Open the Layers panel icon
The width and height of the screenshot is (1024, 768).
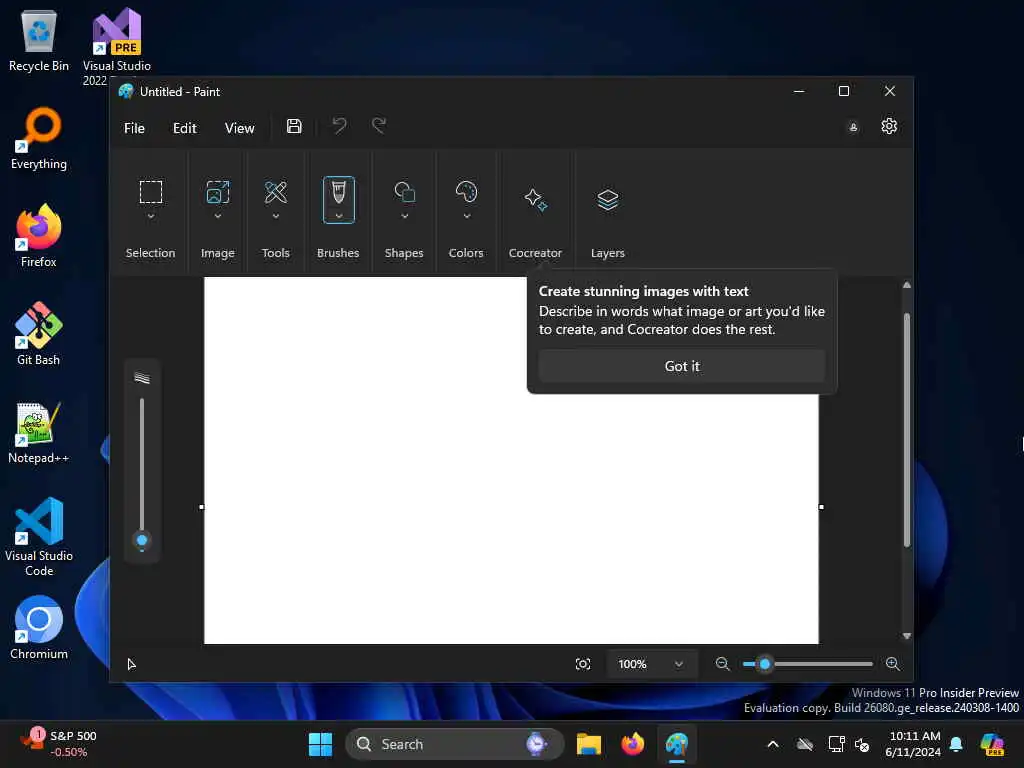(607, 199)
